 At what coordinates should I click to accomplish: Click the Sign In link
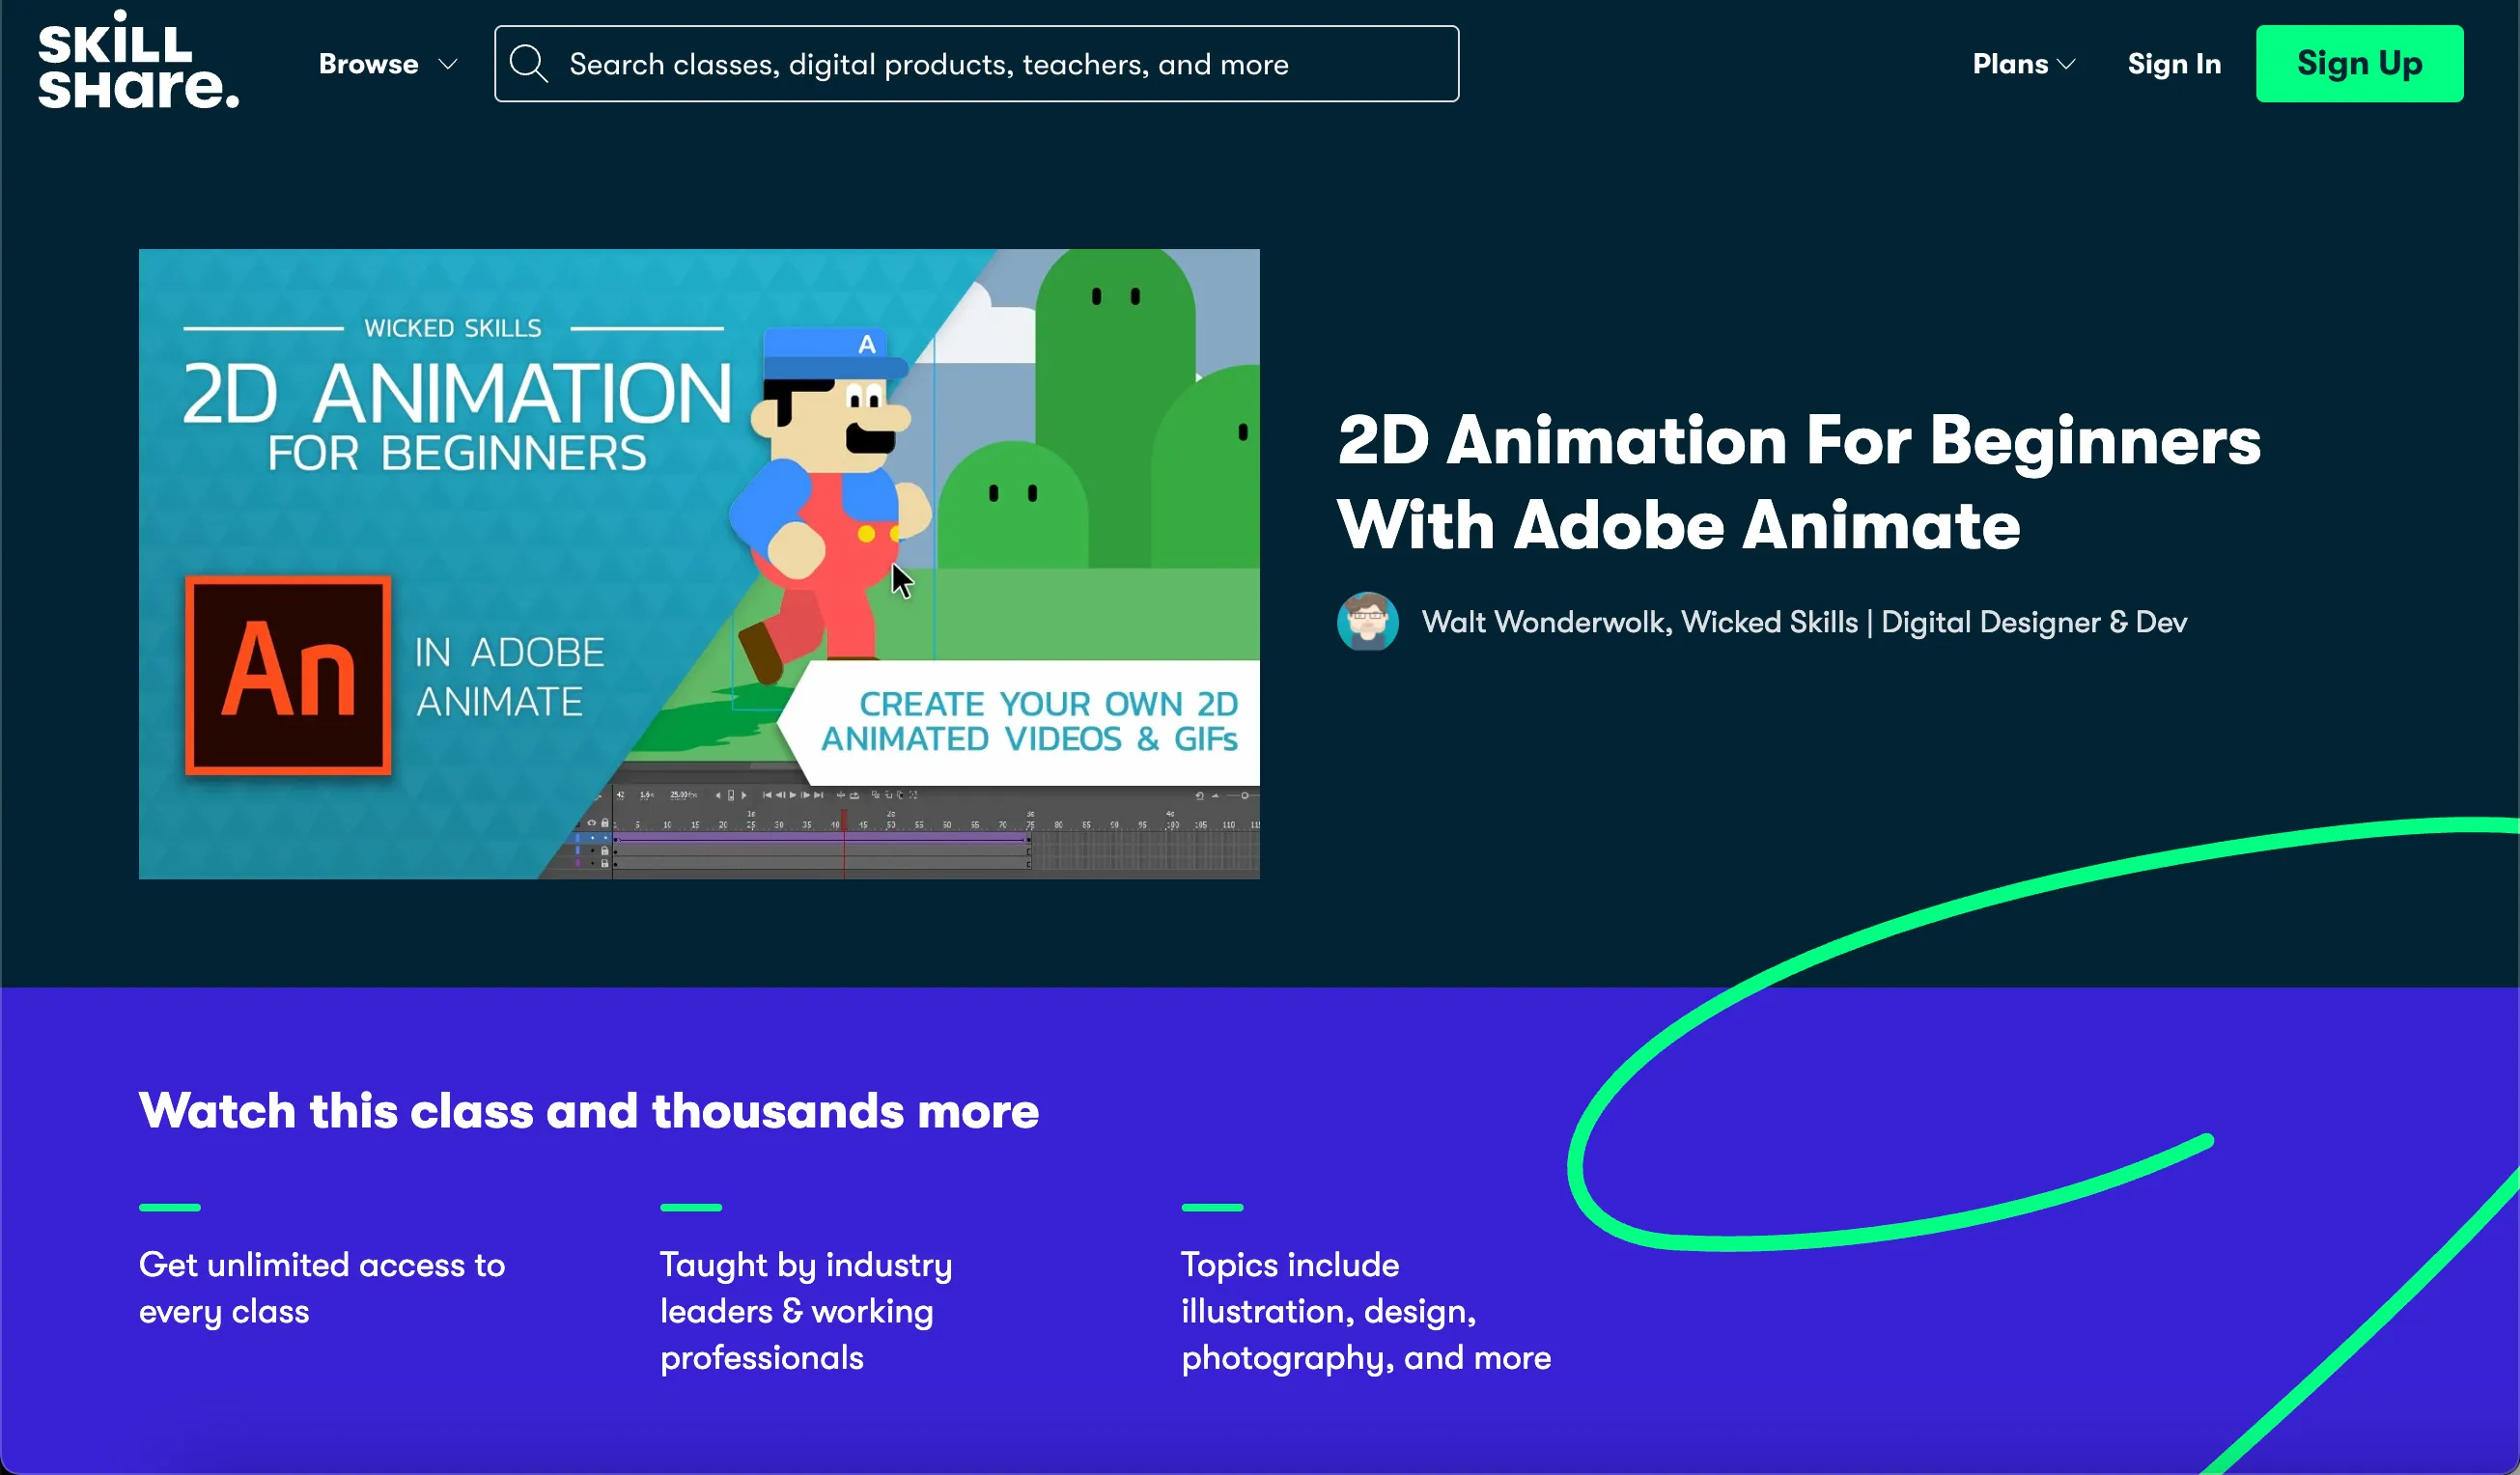(2174, 64)
